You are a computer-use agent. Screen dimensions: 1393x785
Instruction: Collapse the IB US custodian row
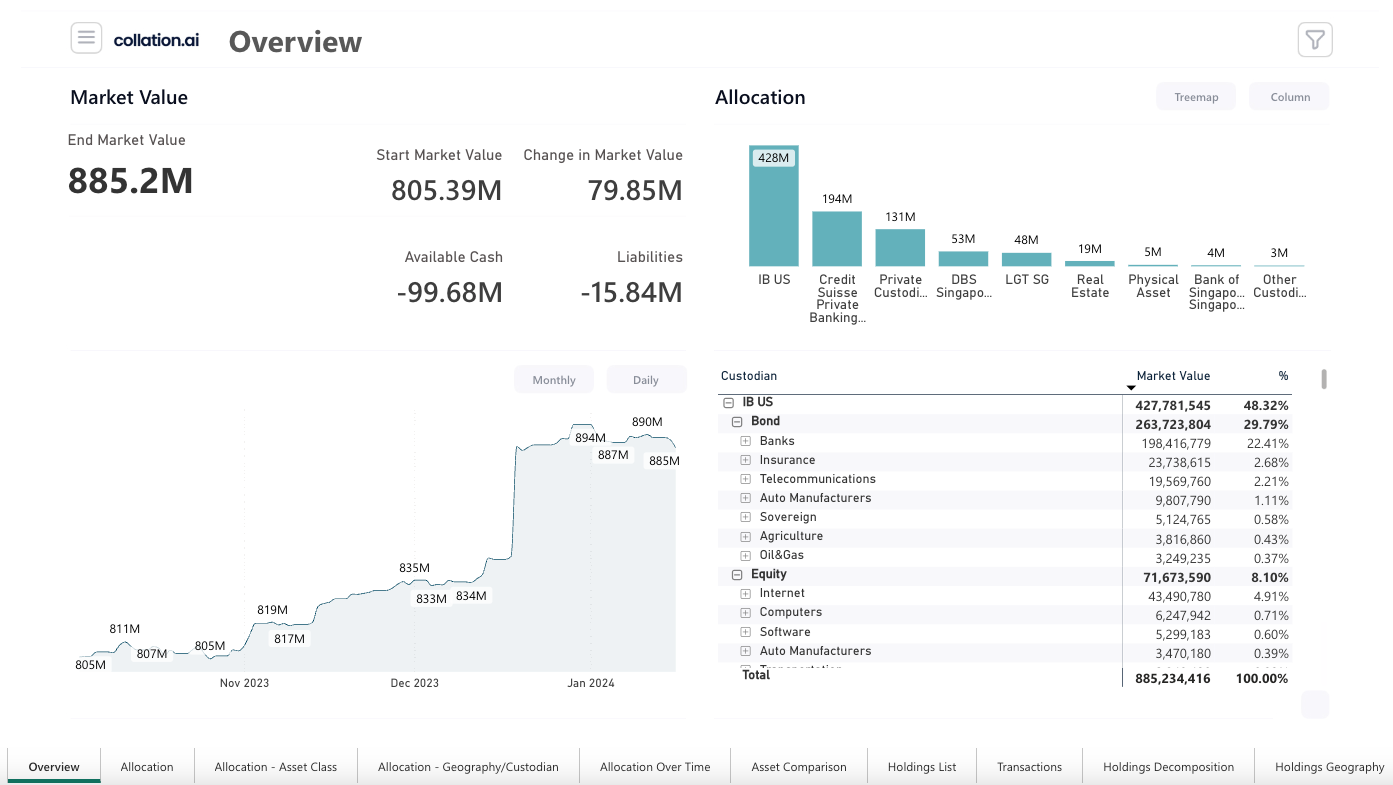click(727, 403)
